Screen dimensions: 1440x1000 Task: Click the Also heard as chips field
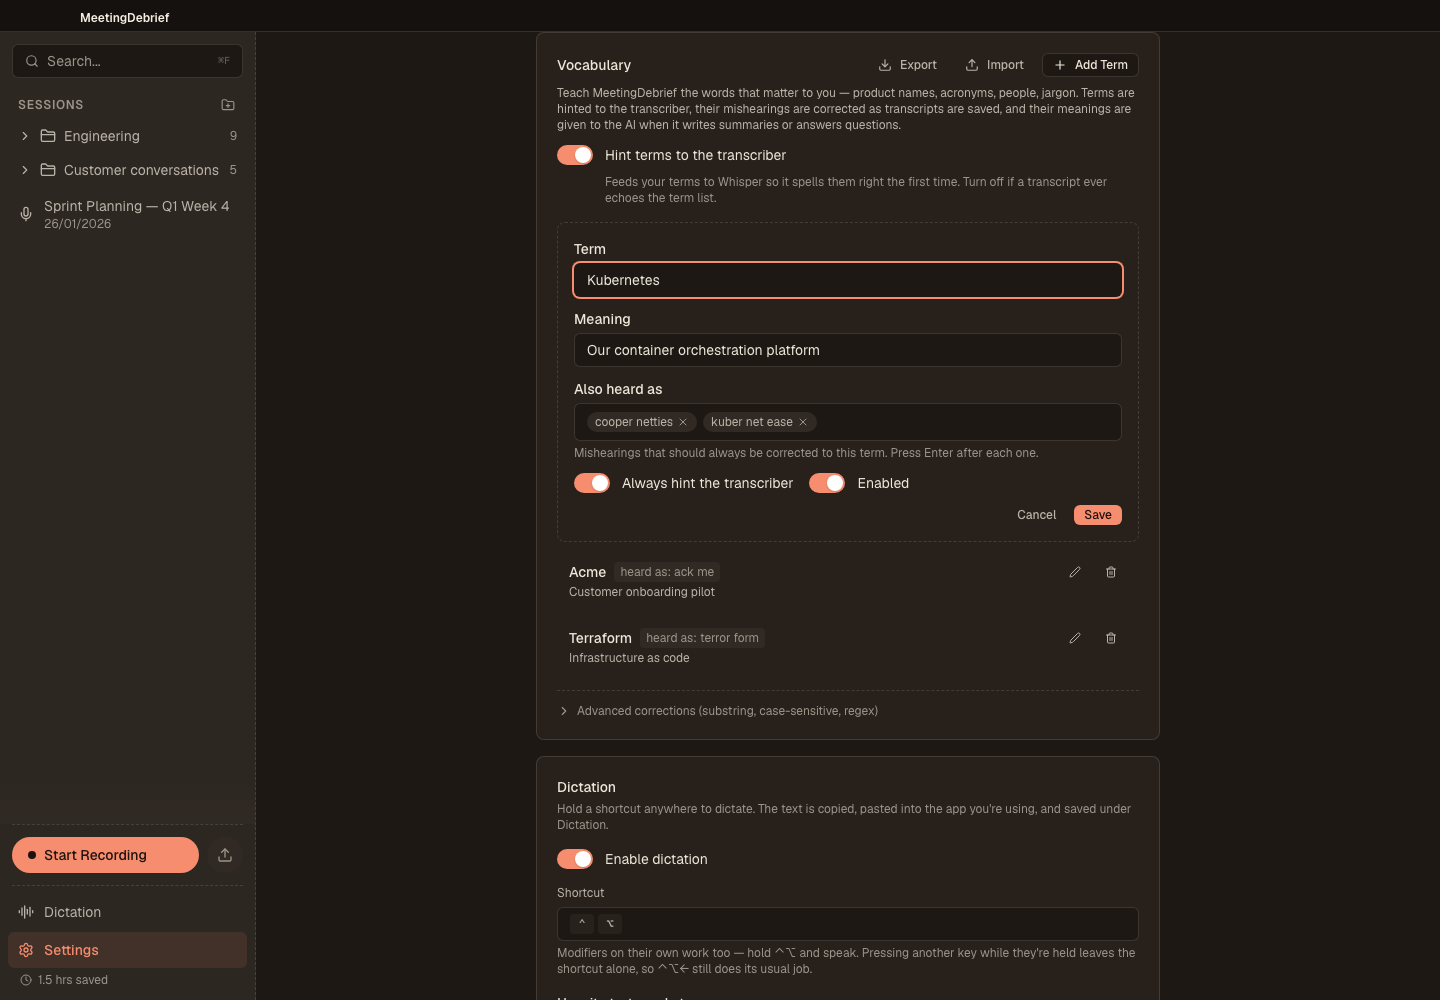(x=848, y=422)
